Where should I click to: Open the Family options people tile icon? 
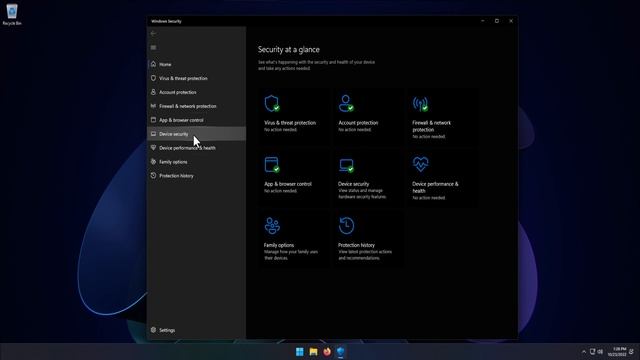coord(272,226)
